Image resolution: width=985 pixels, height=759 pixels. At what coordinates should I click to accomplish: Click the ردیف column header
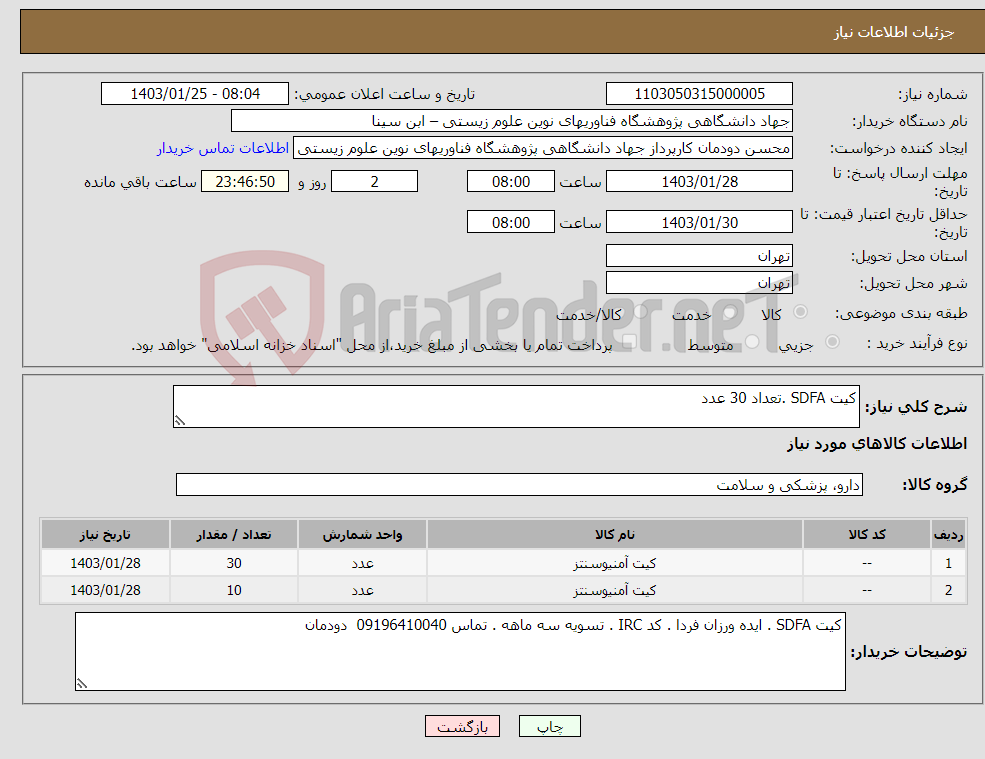pyautogui.click(x=949, y=535)
